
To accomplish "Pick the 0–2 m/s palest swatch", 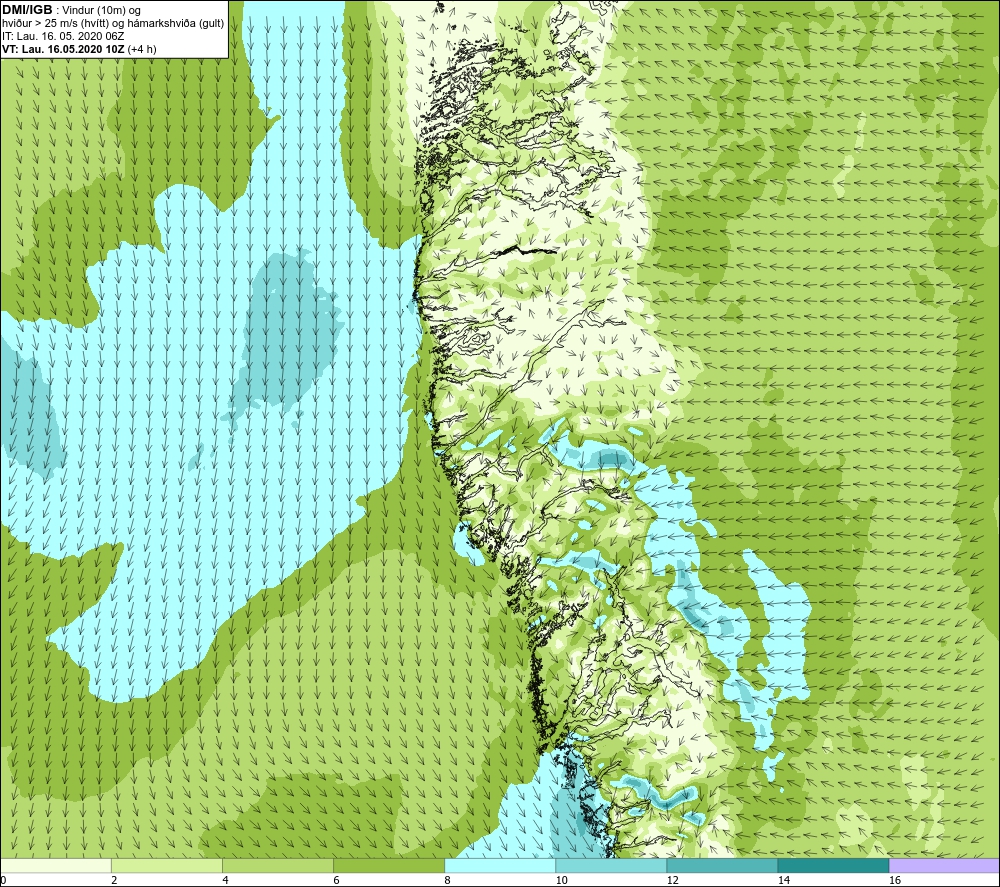I will 55,865.
